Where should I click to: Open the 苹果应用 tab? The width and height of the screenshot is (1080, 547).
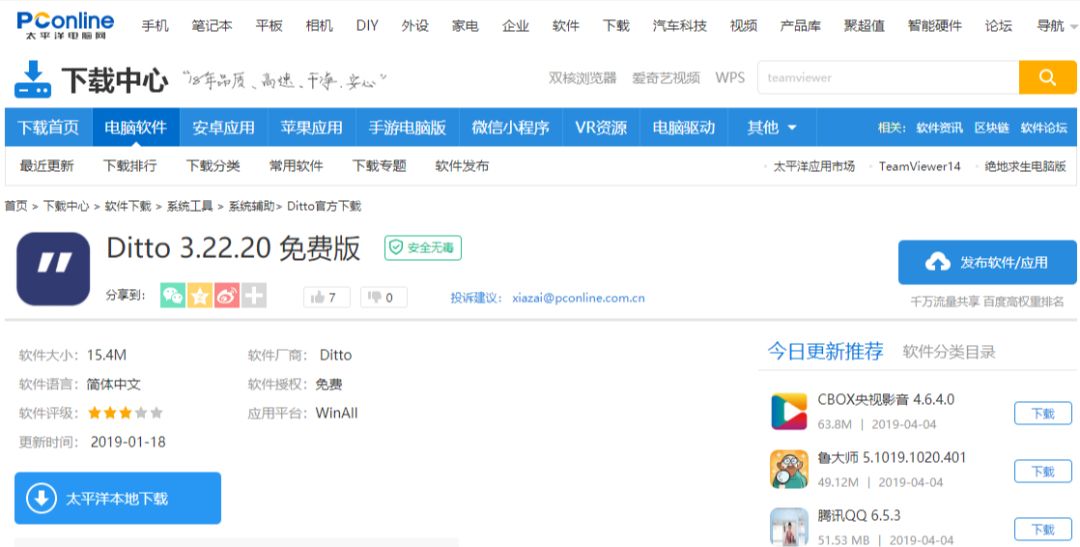(x=311, y=127)
